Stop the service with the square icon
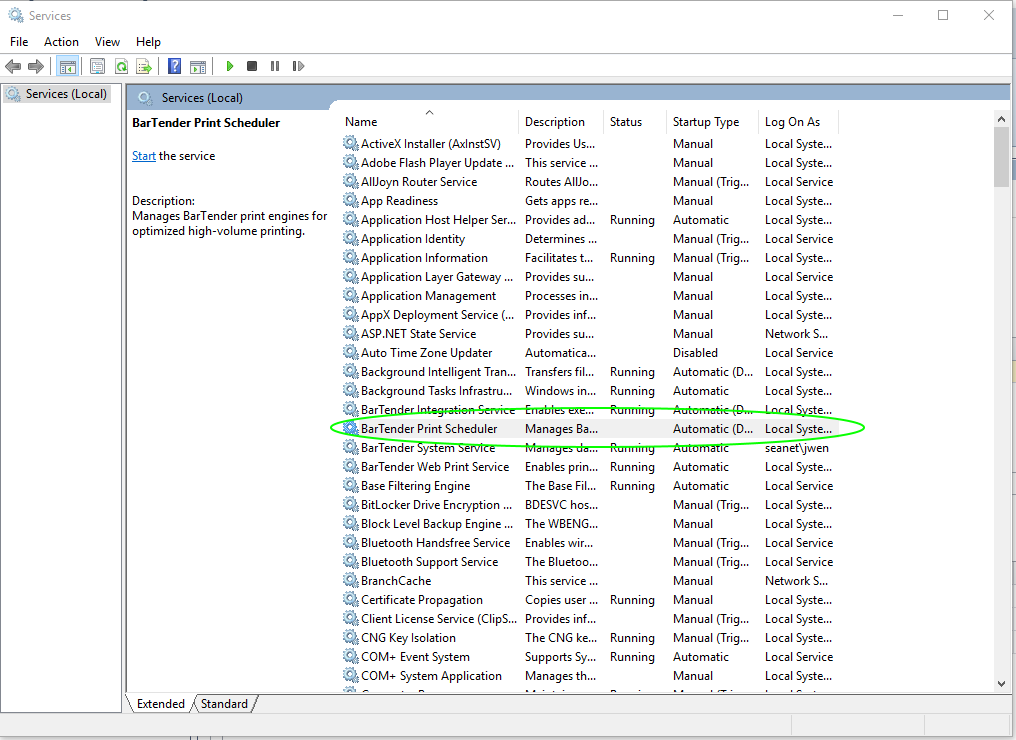Viewport: 1016px width, 740px height. [252, 66]
